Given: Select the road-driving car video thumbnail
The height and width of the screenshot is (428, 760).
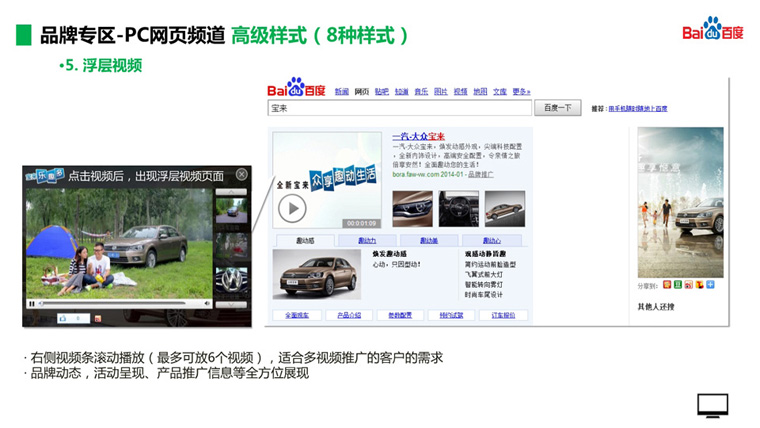Looking at the screenshot, I should [231, 210].
